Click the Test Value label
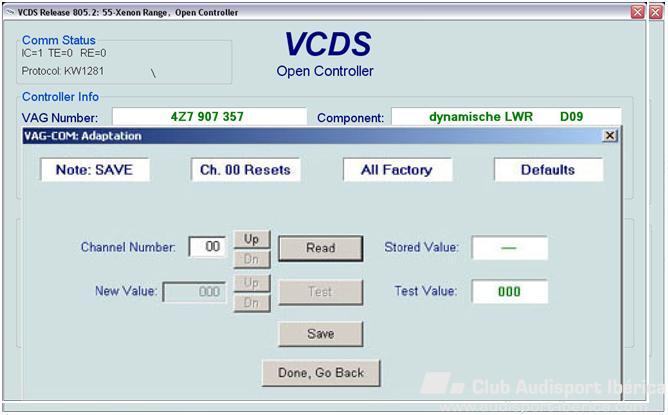The height and width of the screenshot is (415, 668). [x=426, y=291]
